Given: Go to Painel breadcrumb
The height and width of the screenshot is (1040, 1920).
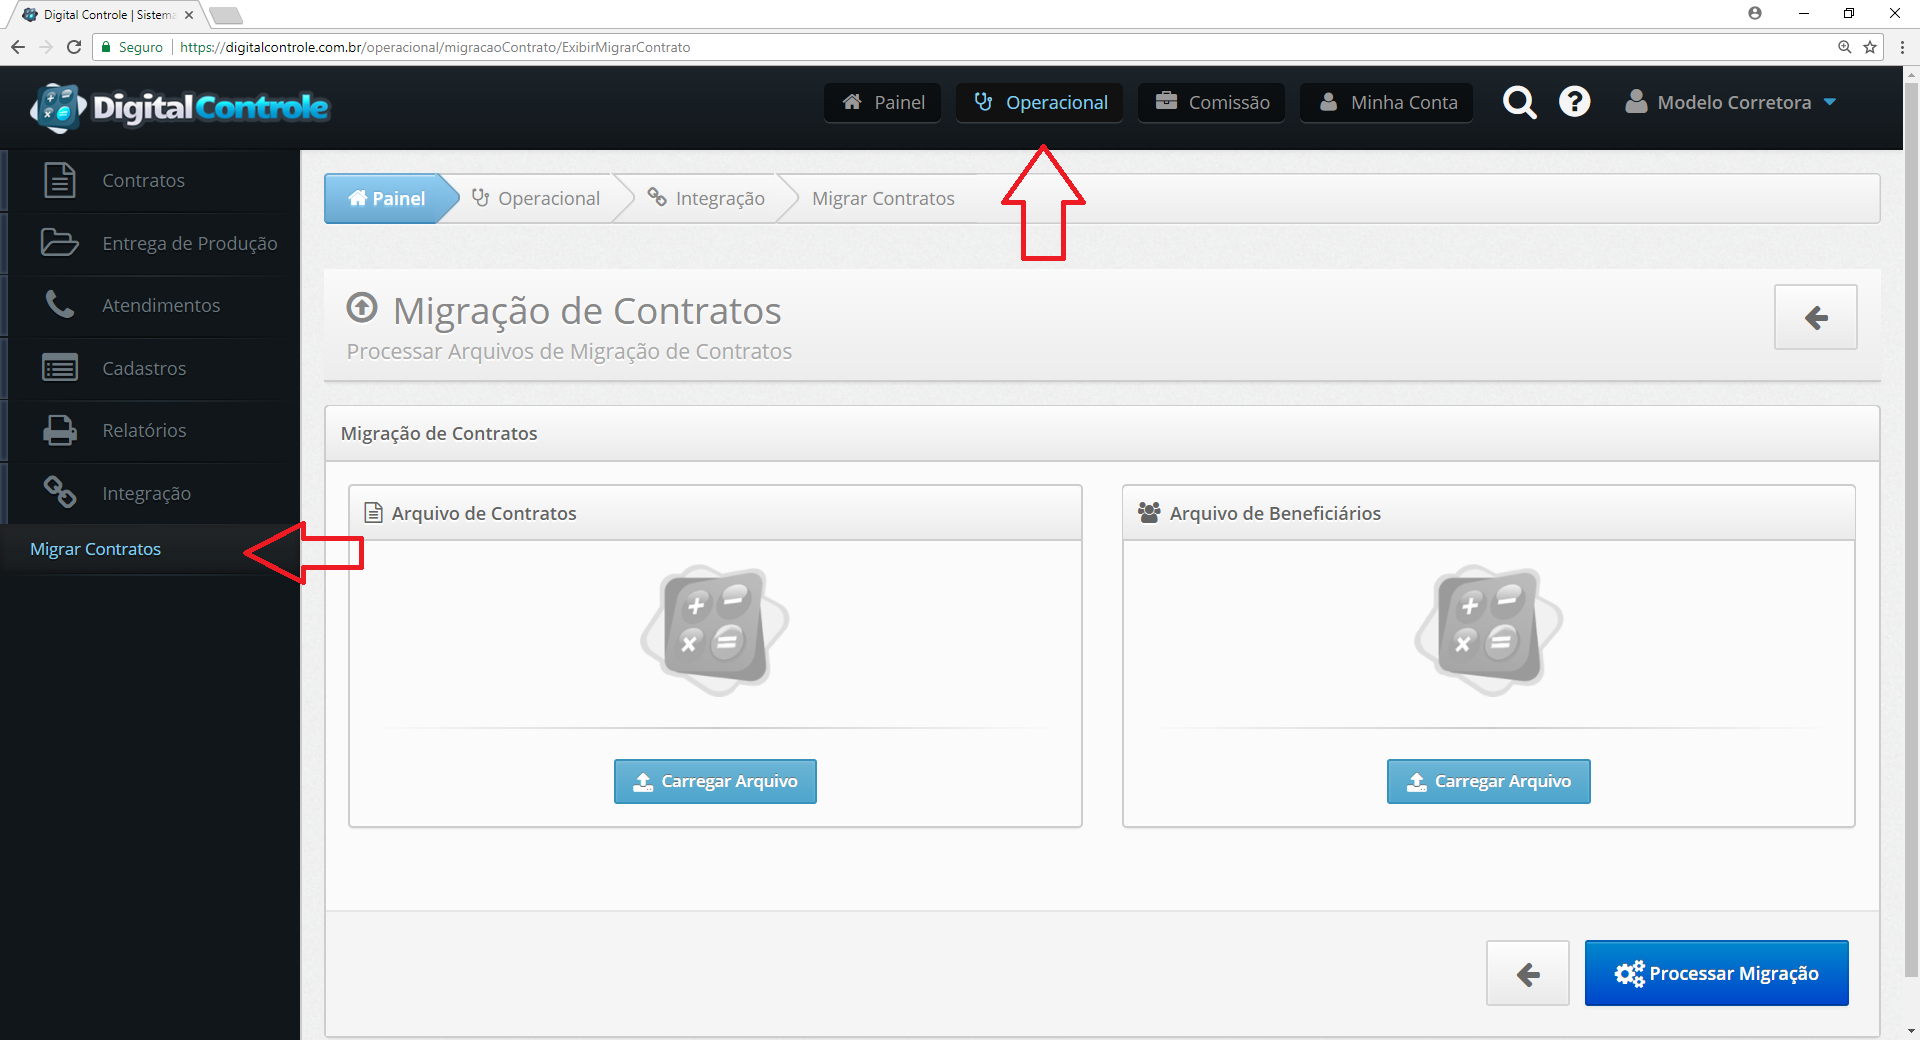Looking at the screenshot, I should [387, 198].
